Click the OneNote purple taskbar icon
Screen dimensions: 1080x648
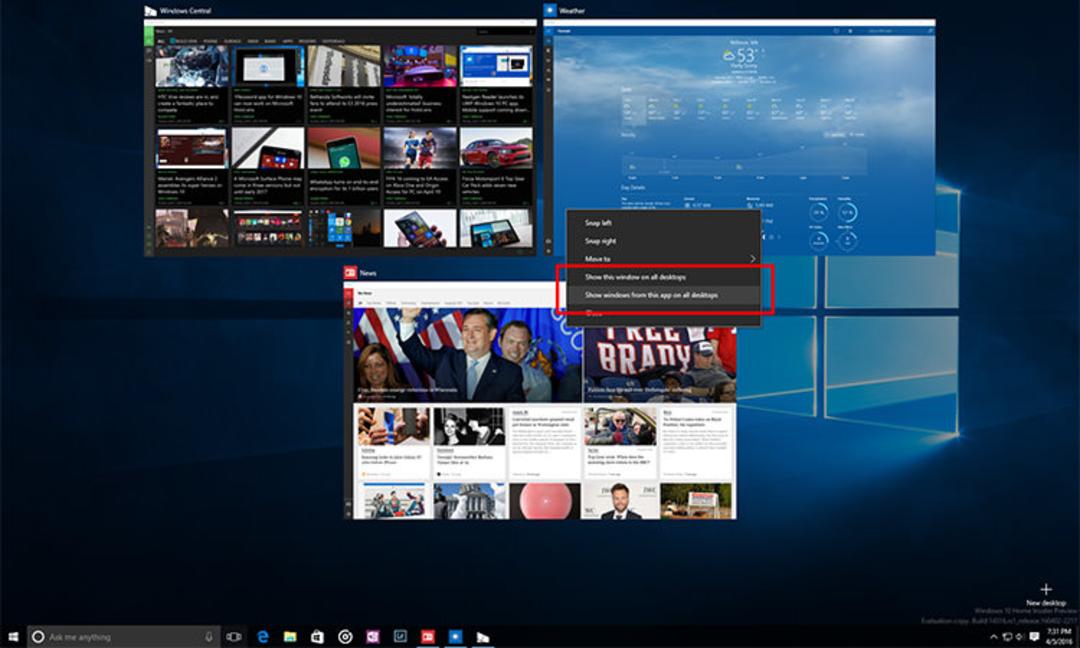(373, 637)
